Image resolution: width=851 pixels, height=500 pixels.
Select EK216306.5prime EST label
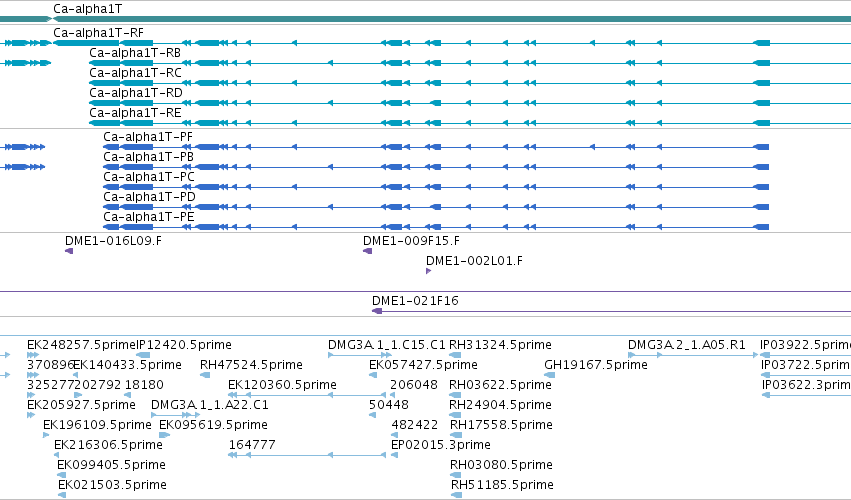[x=109, y=446]
